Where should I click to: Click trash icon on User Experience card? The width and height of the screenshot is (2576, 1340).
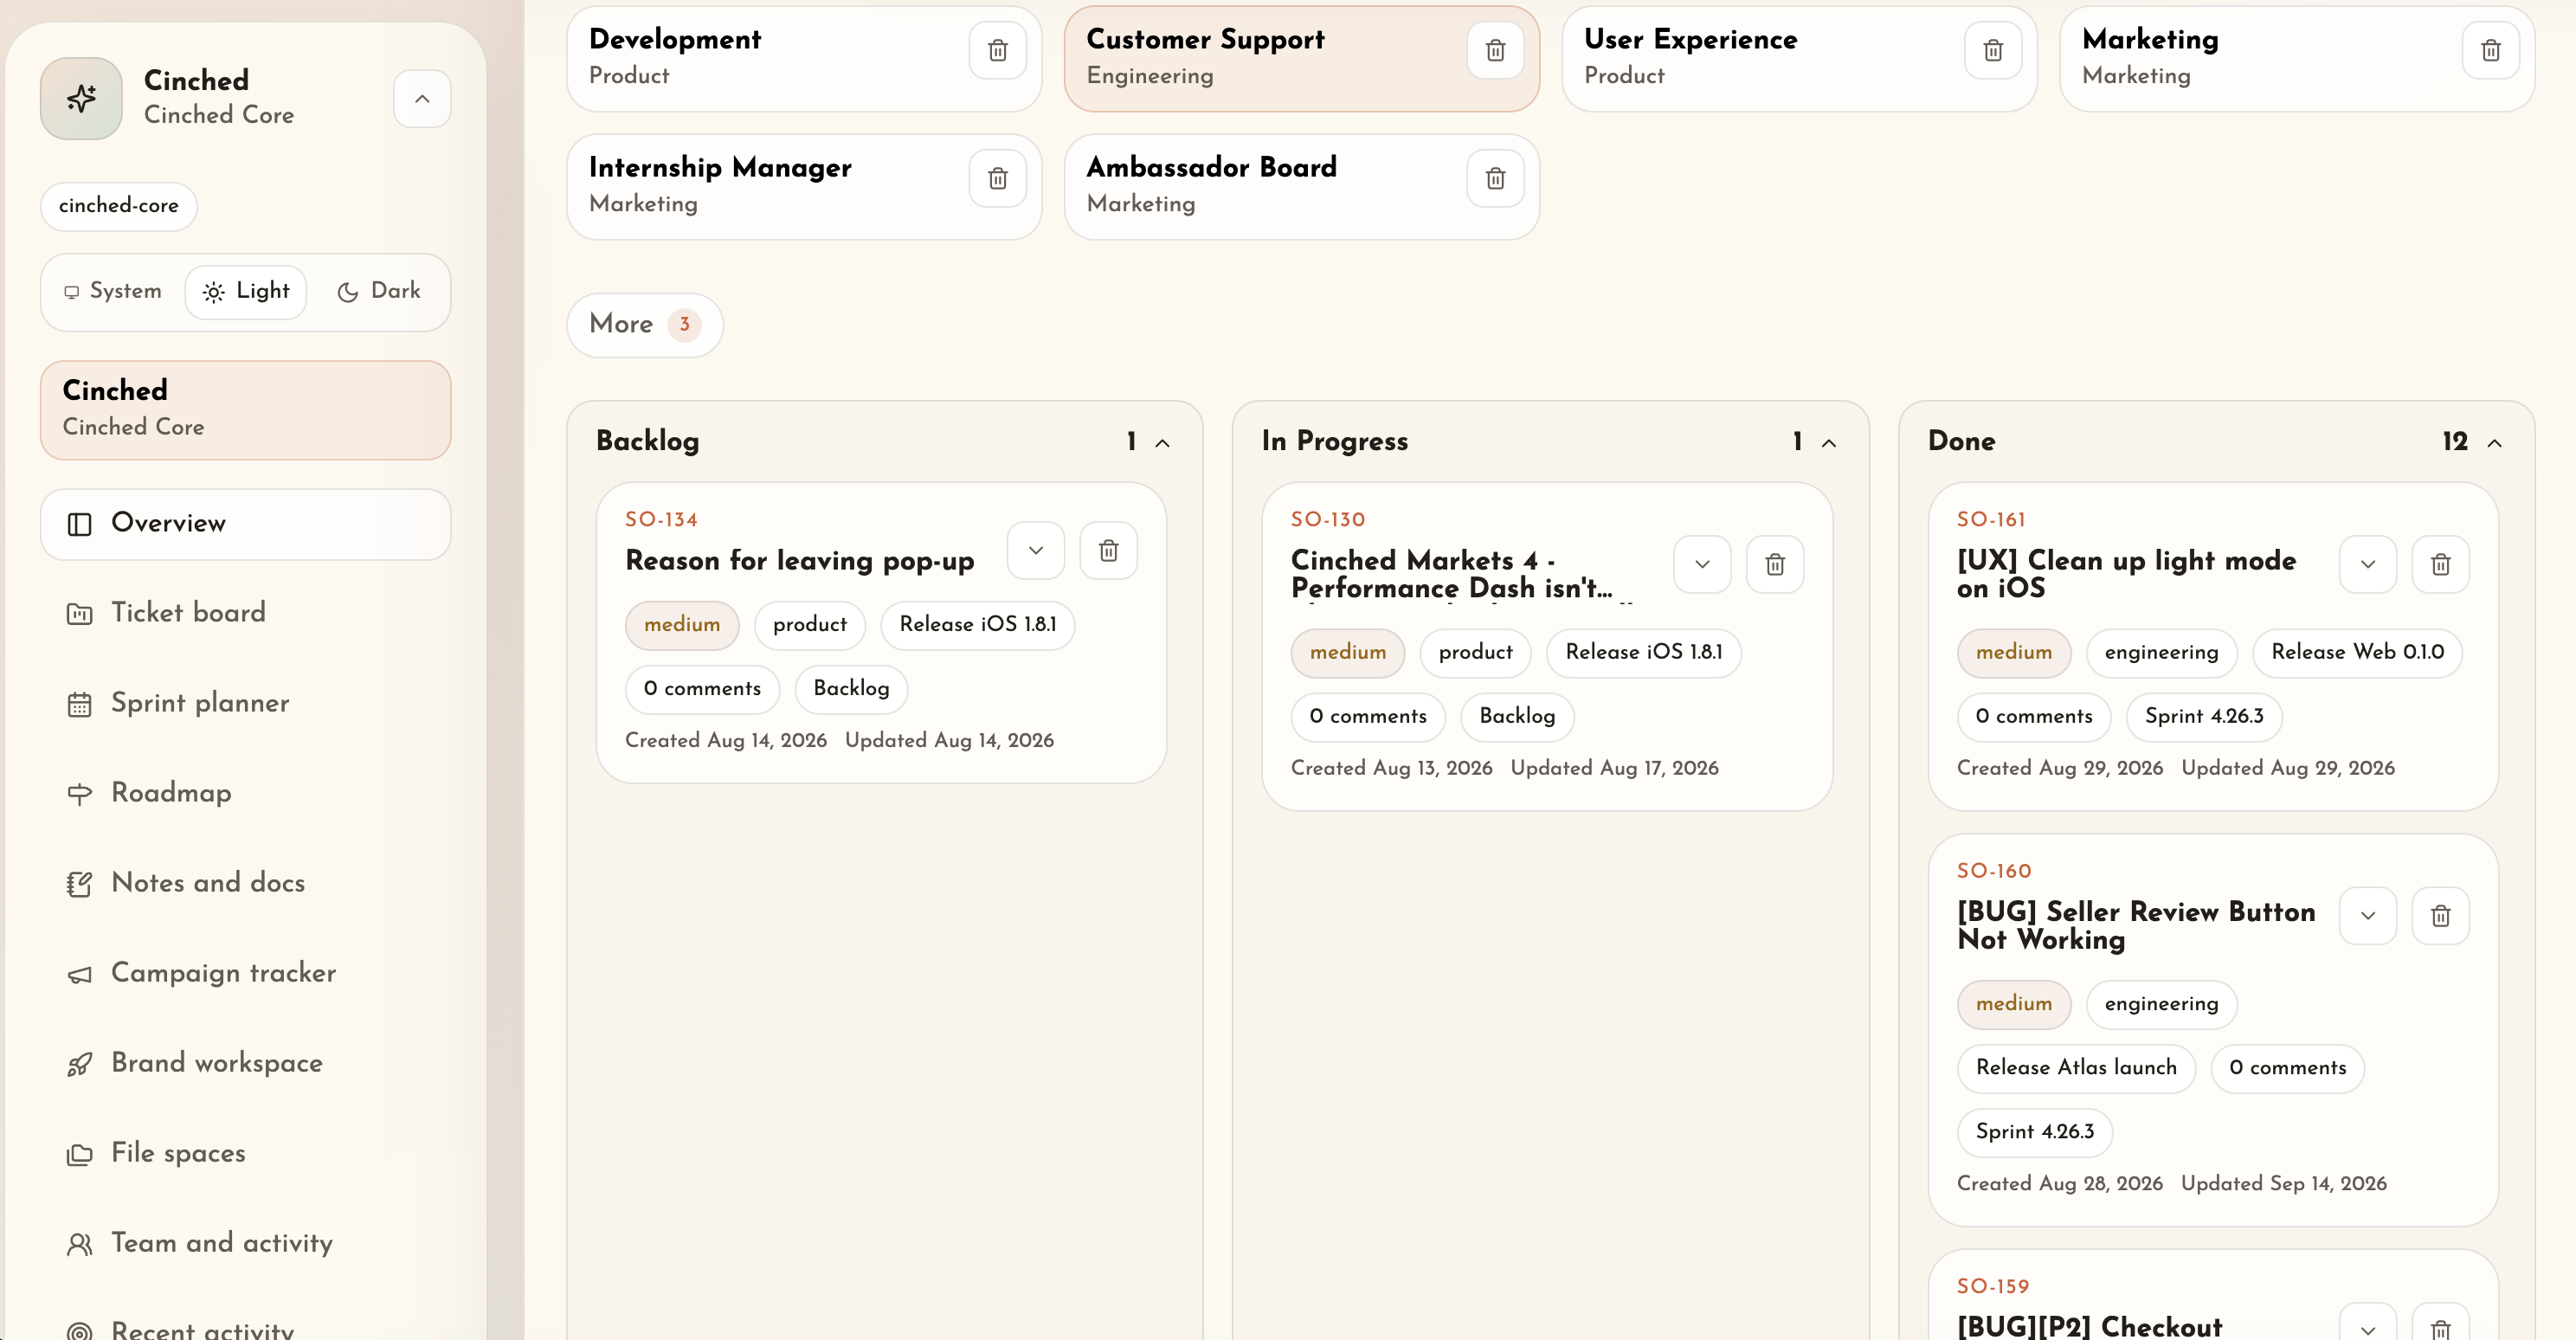[x=1993, y=50]
